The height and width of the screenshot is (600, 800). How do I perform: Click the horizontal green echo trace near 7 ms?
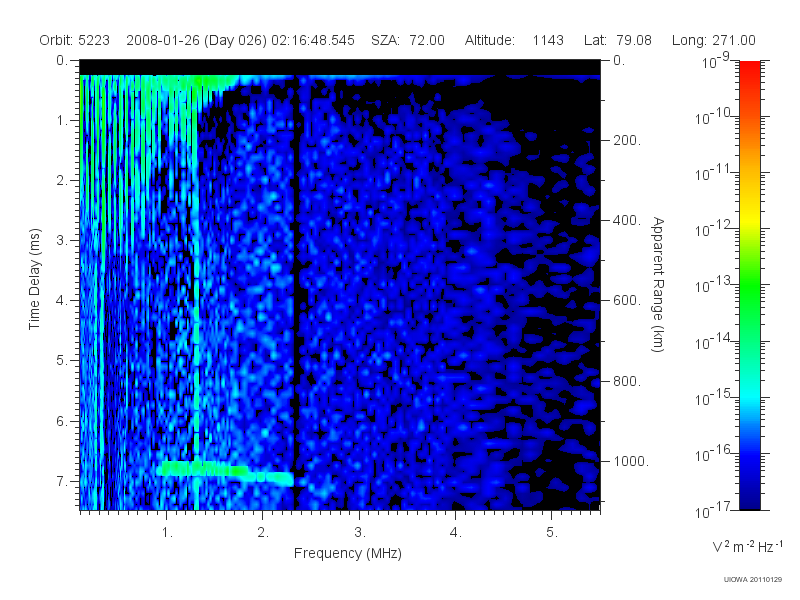pos(226,472)
